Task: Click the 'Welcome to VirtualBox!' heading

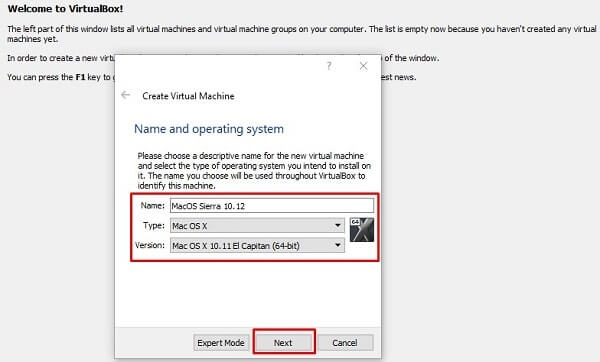Action: pyautogui.click(x=65, y=9)
